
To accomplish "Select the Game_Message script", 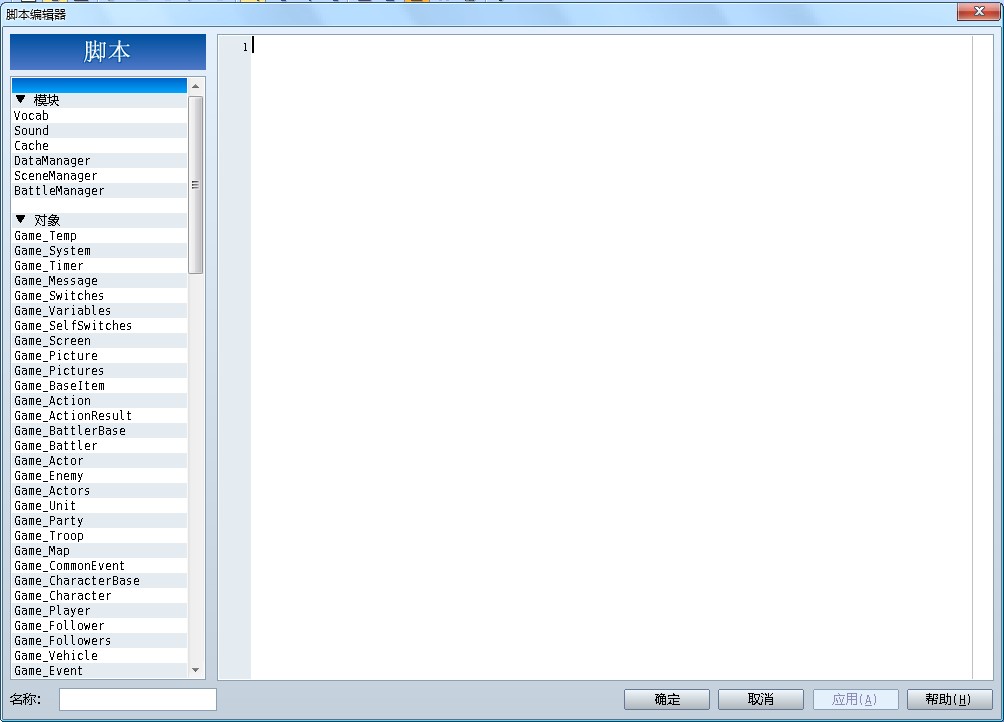I will click(x=100, y=280).
